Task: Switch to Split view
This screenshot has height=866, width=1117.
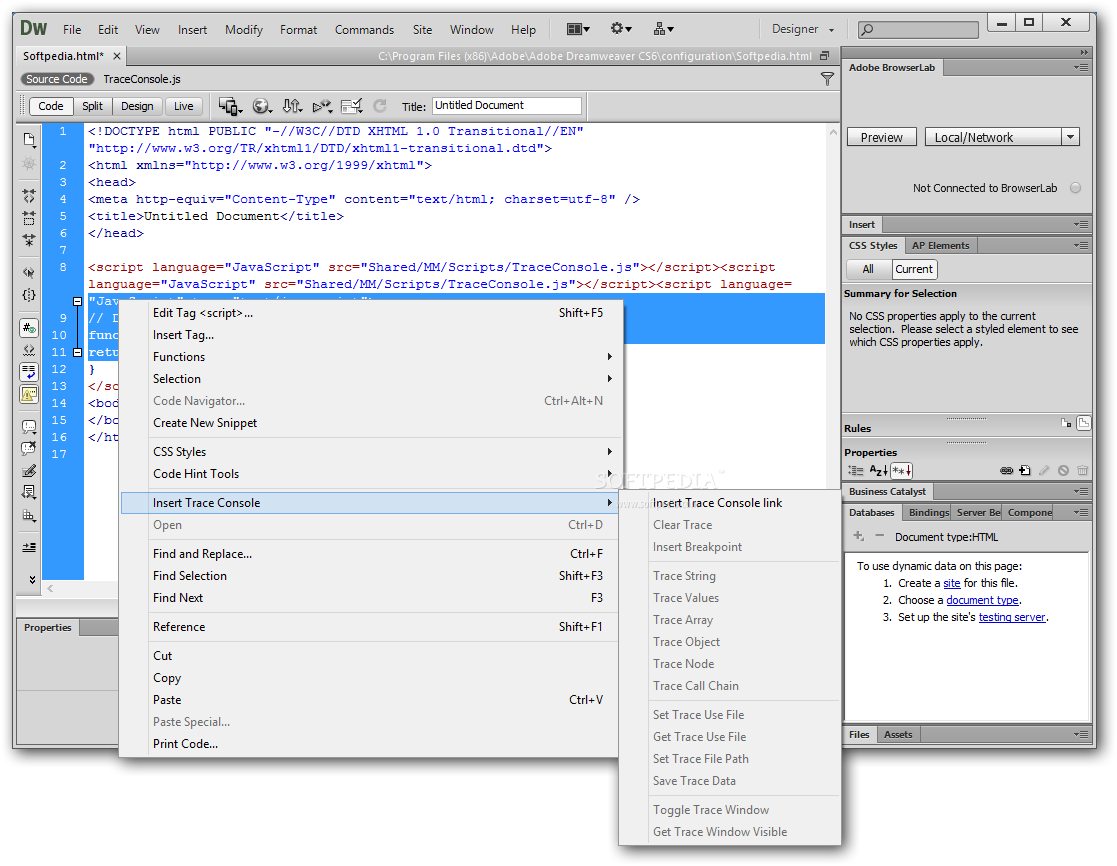Action: pyautogui.click(x=92, y=106)
